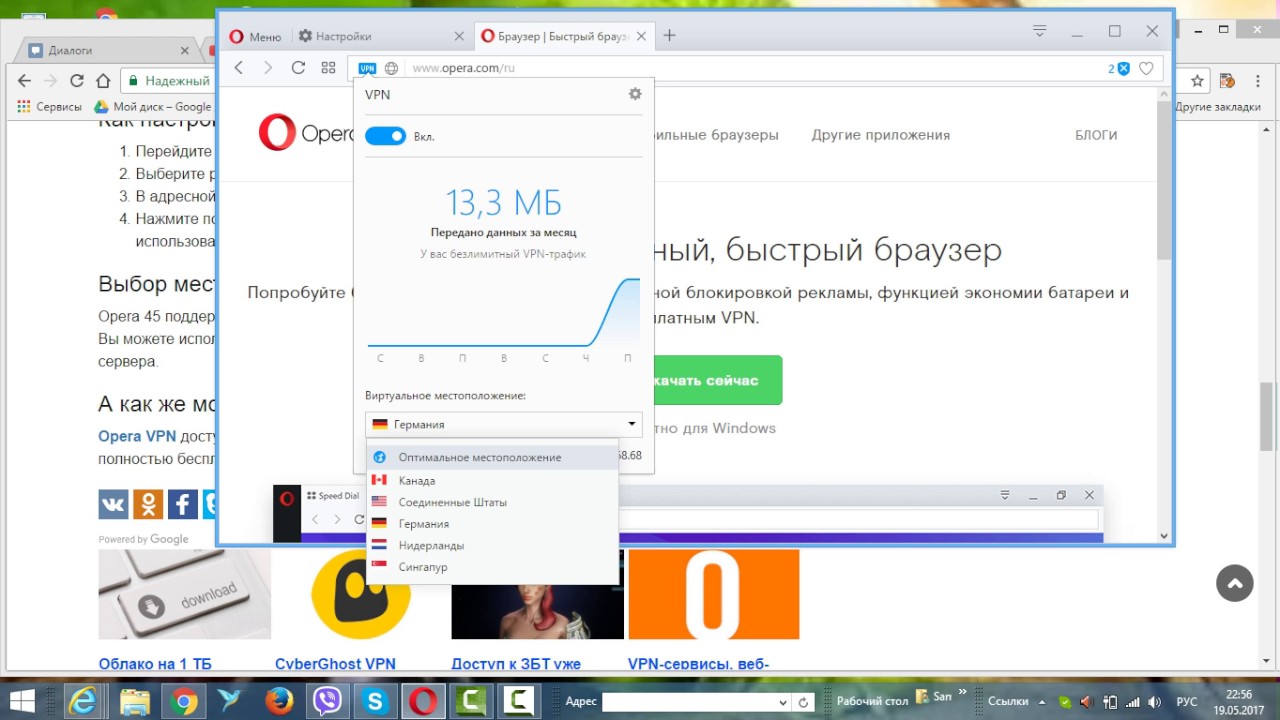Screen dimensions: 1280x720
Task: Open Мой диск – Google bookmark
Action: (x=153, y=107)
